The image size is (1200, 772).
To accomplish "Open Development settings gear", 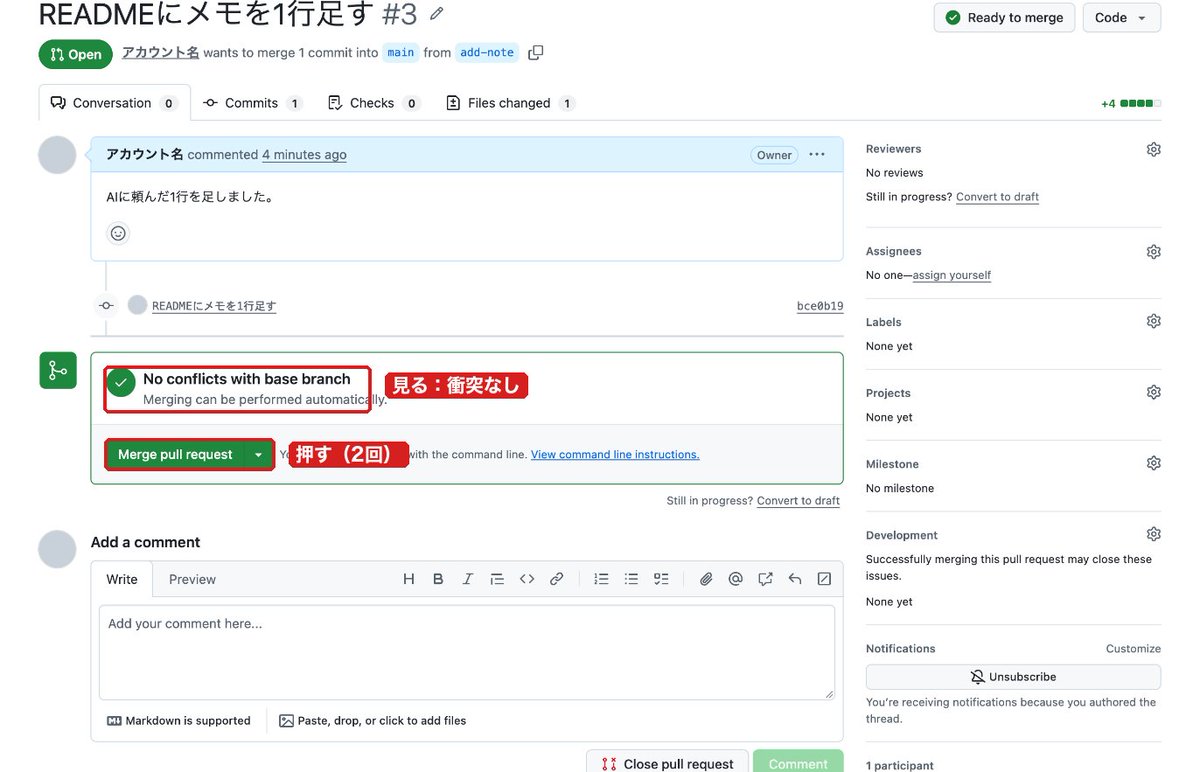I will [1153, 534].
